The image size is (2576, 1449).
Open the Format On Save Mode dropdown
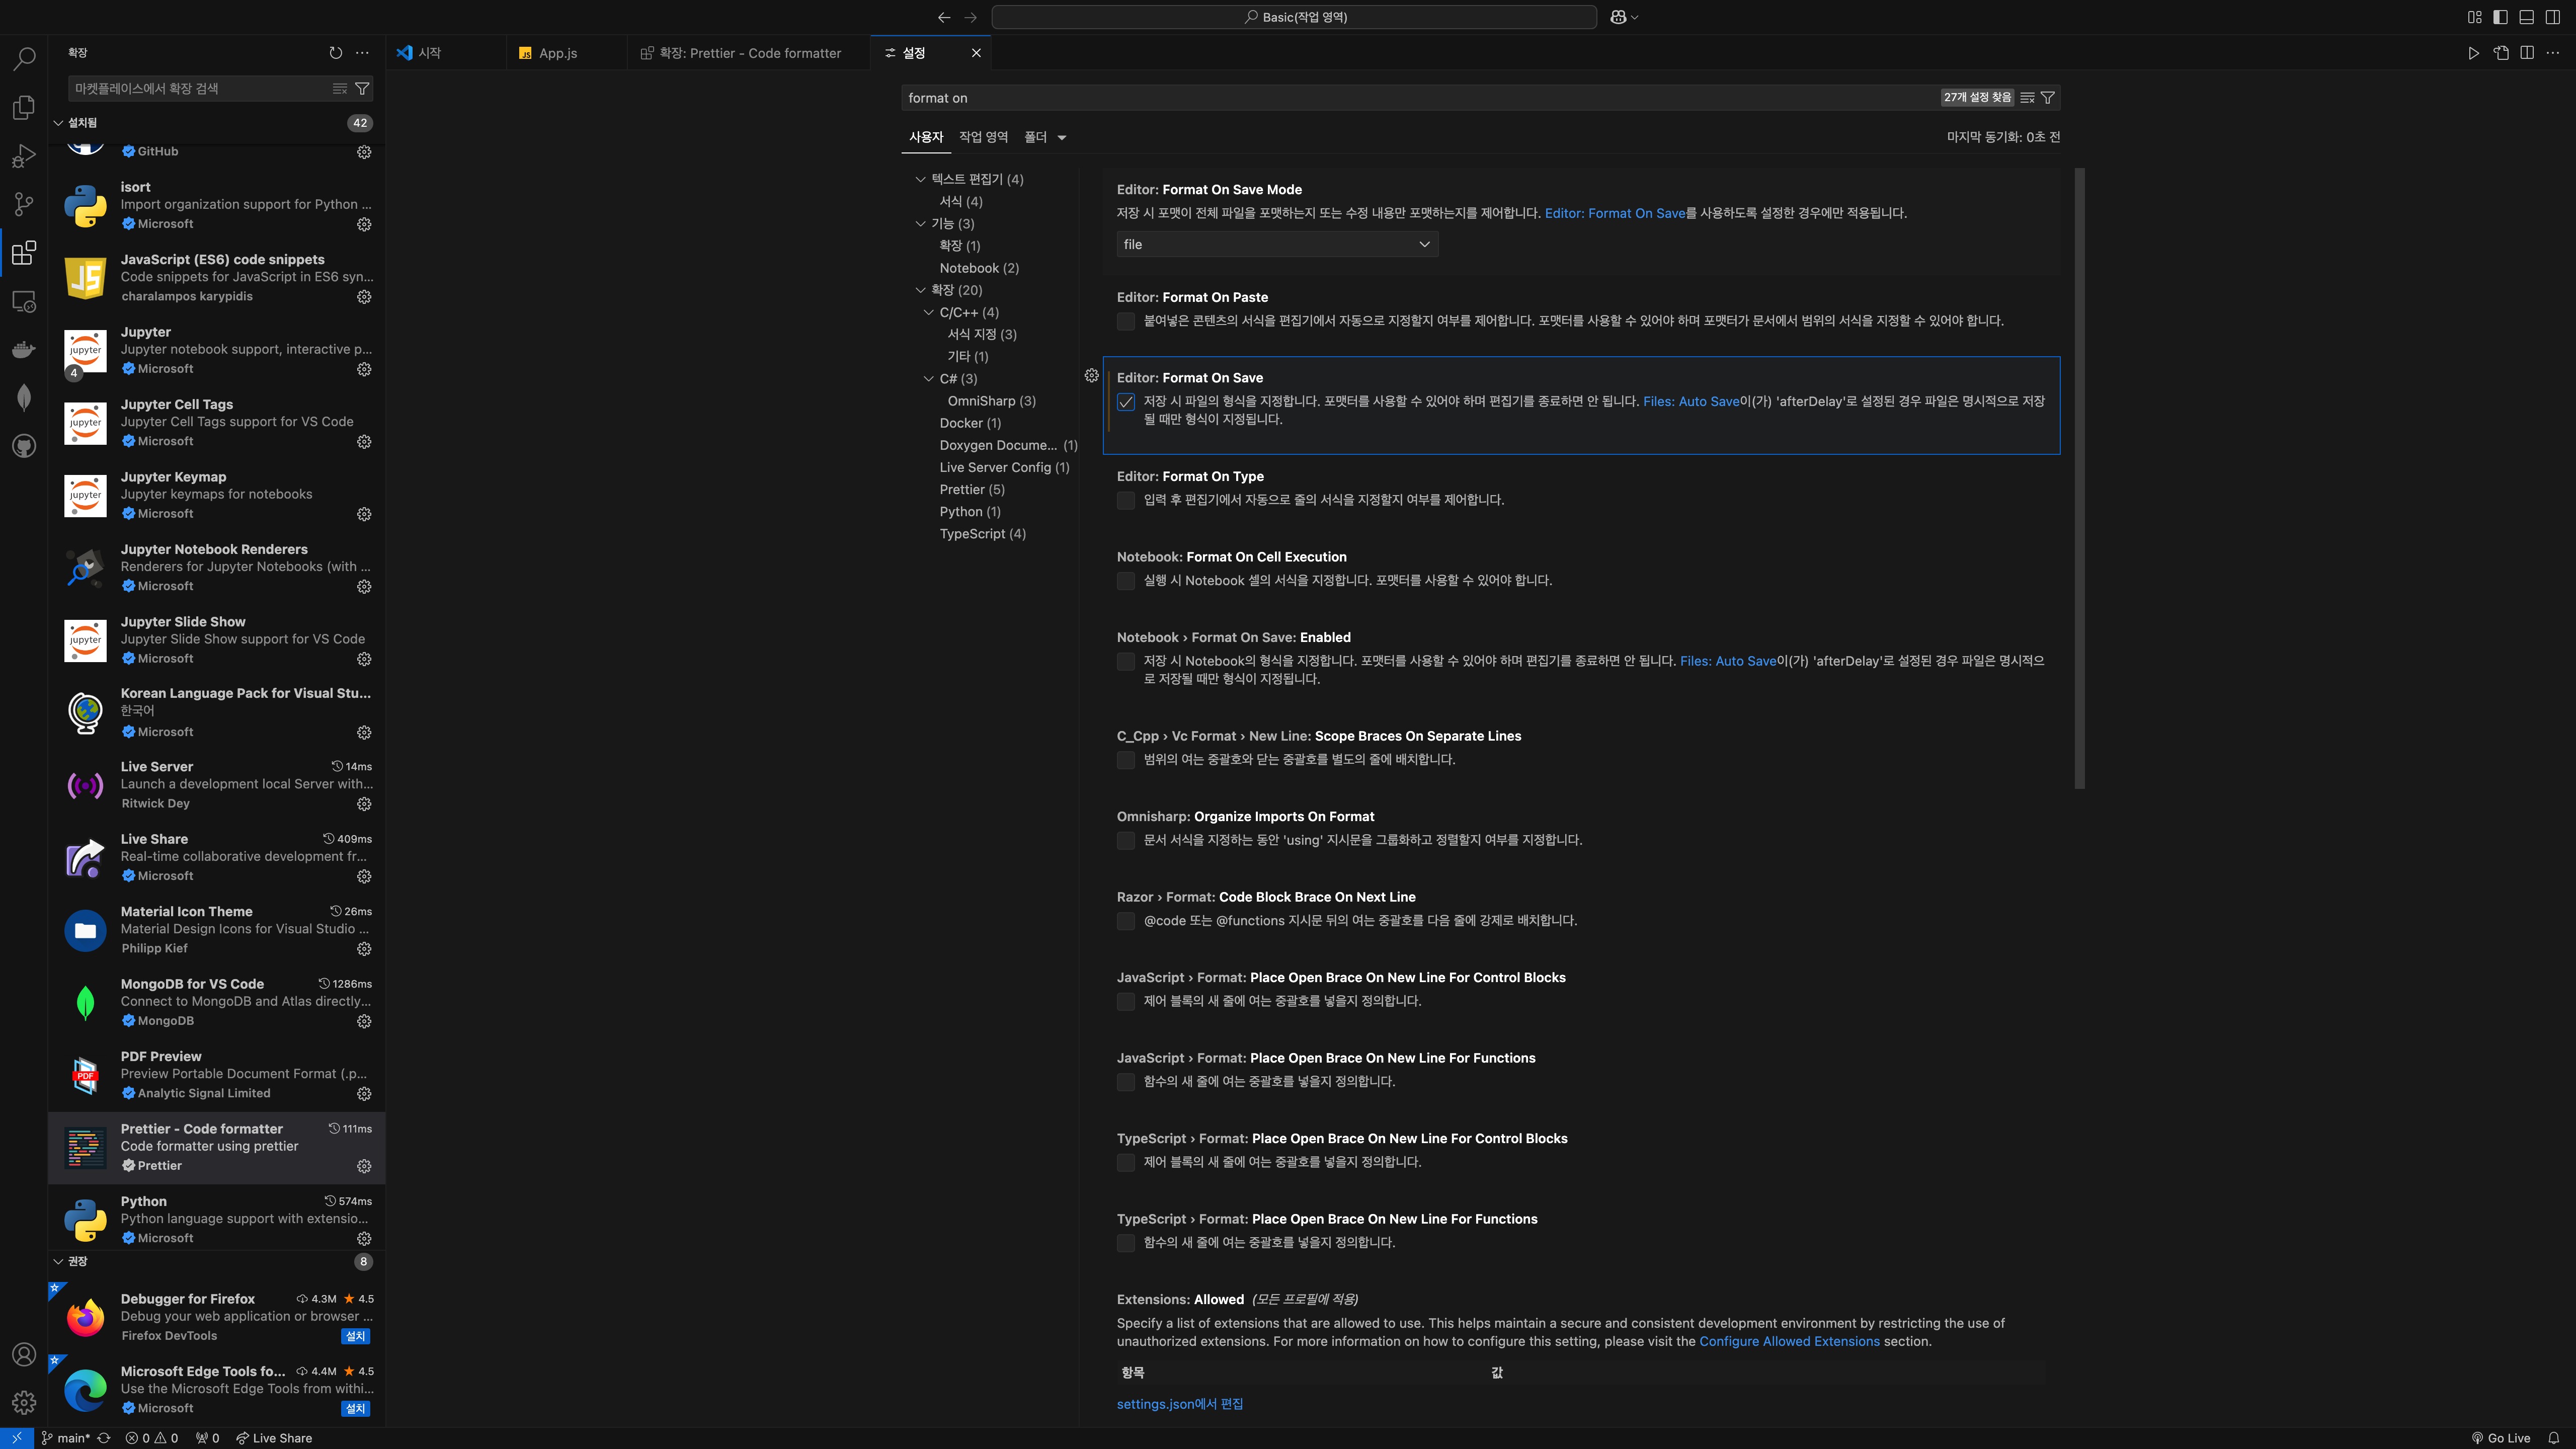coord(1276,244)
